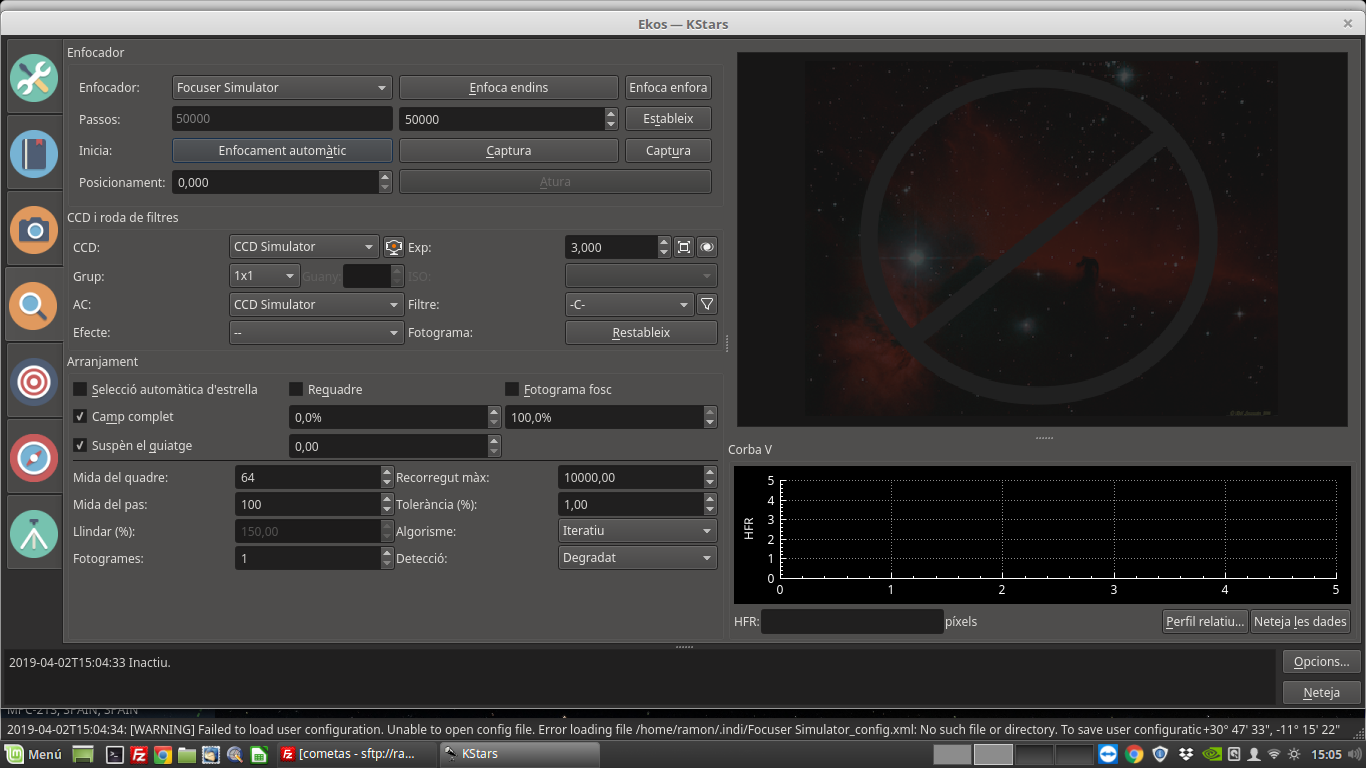Click the live video camera icon beside CCD
The height and width of the screenshot is (768, 1366).
click(393, 247)
